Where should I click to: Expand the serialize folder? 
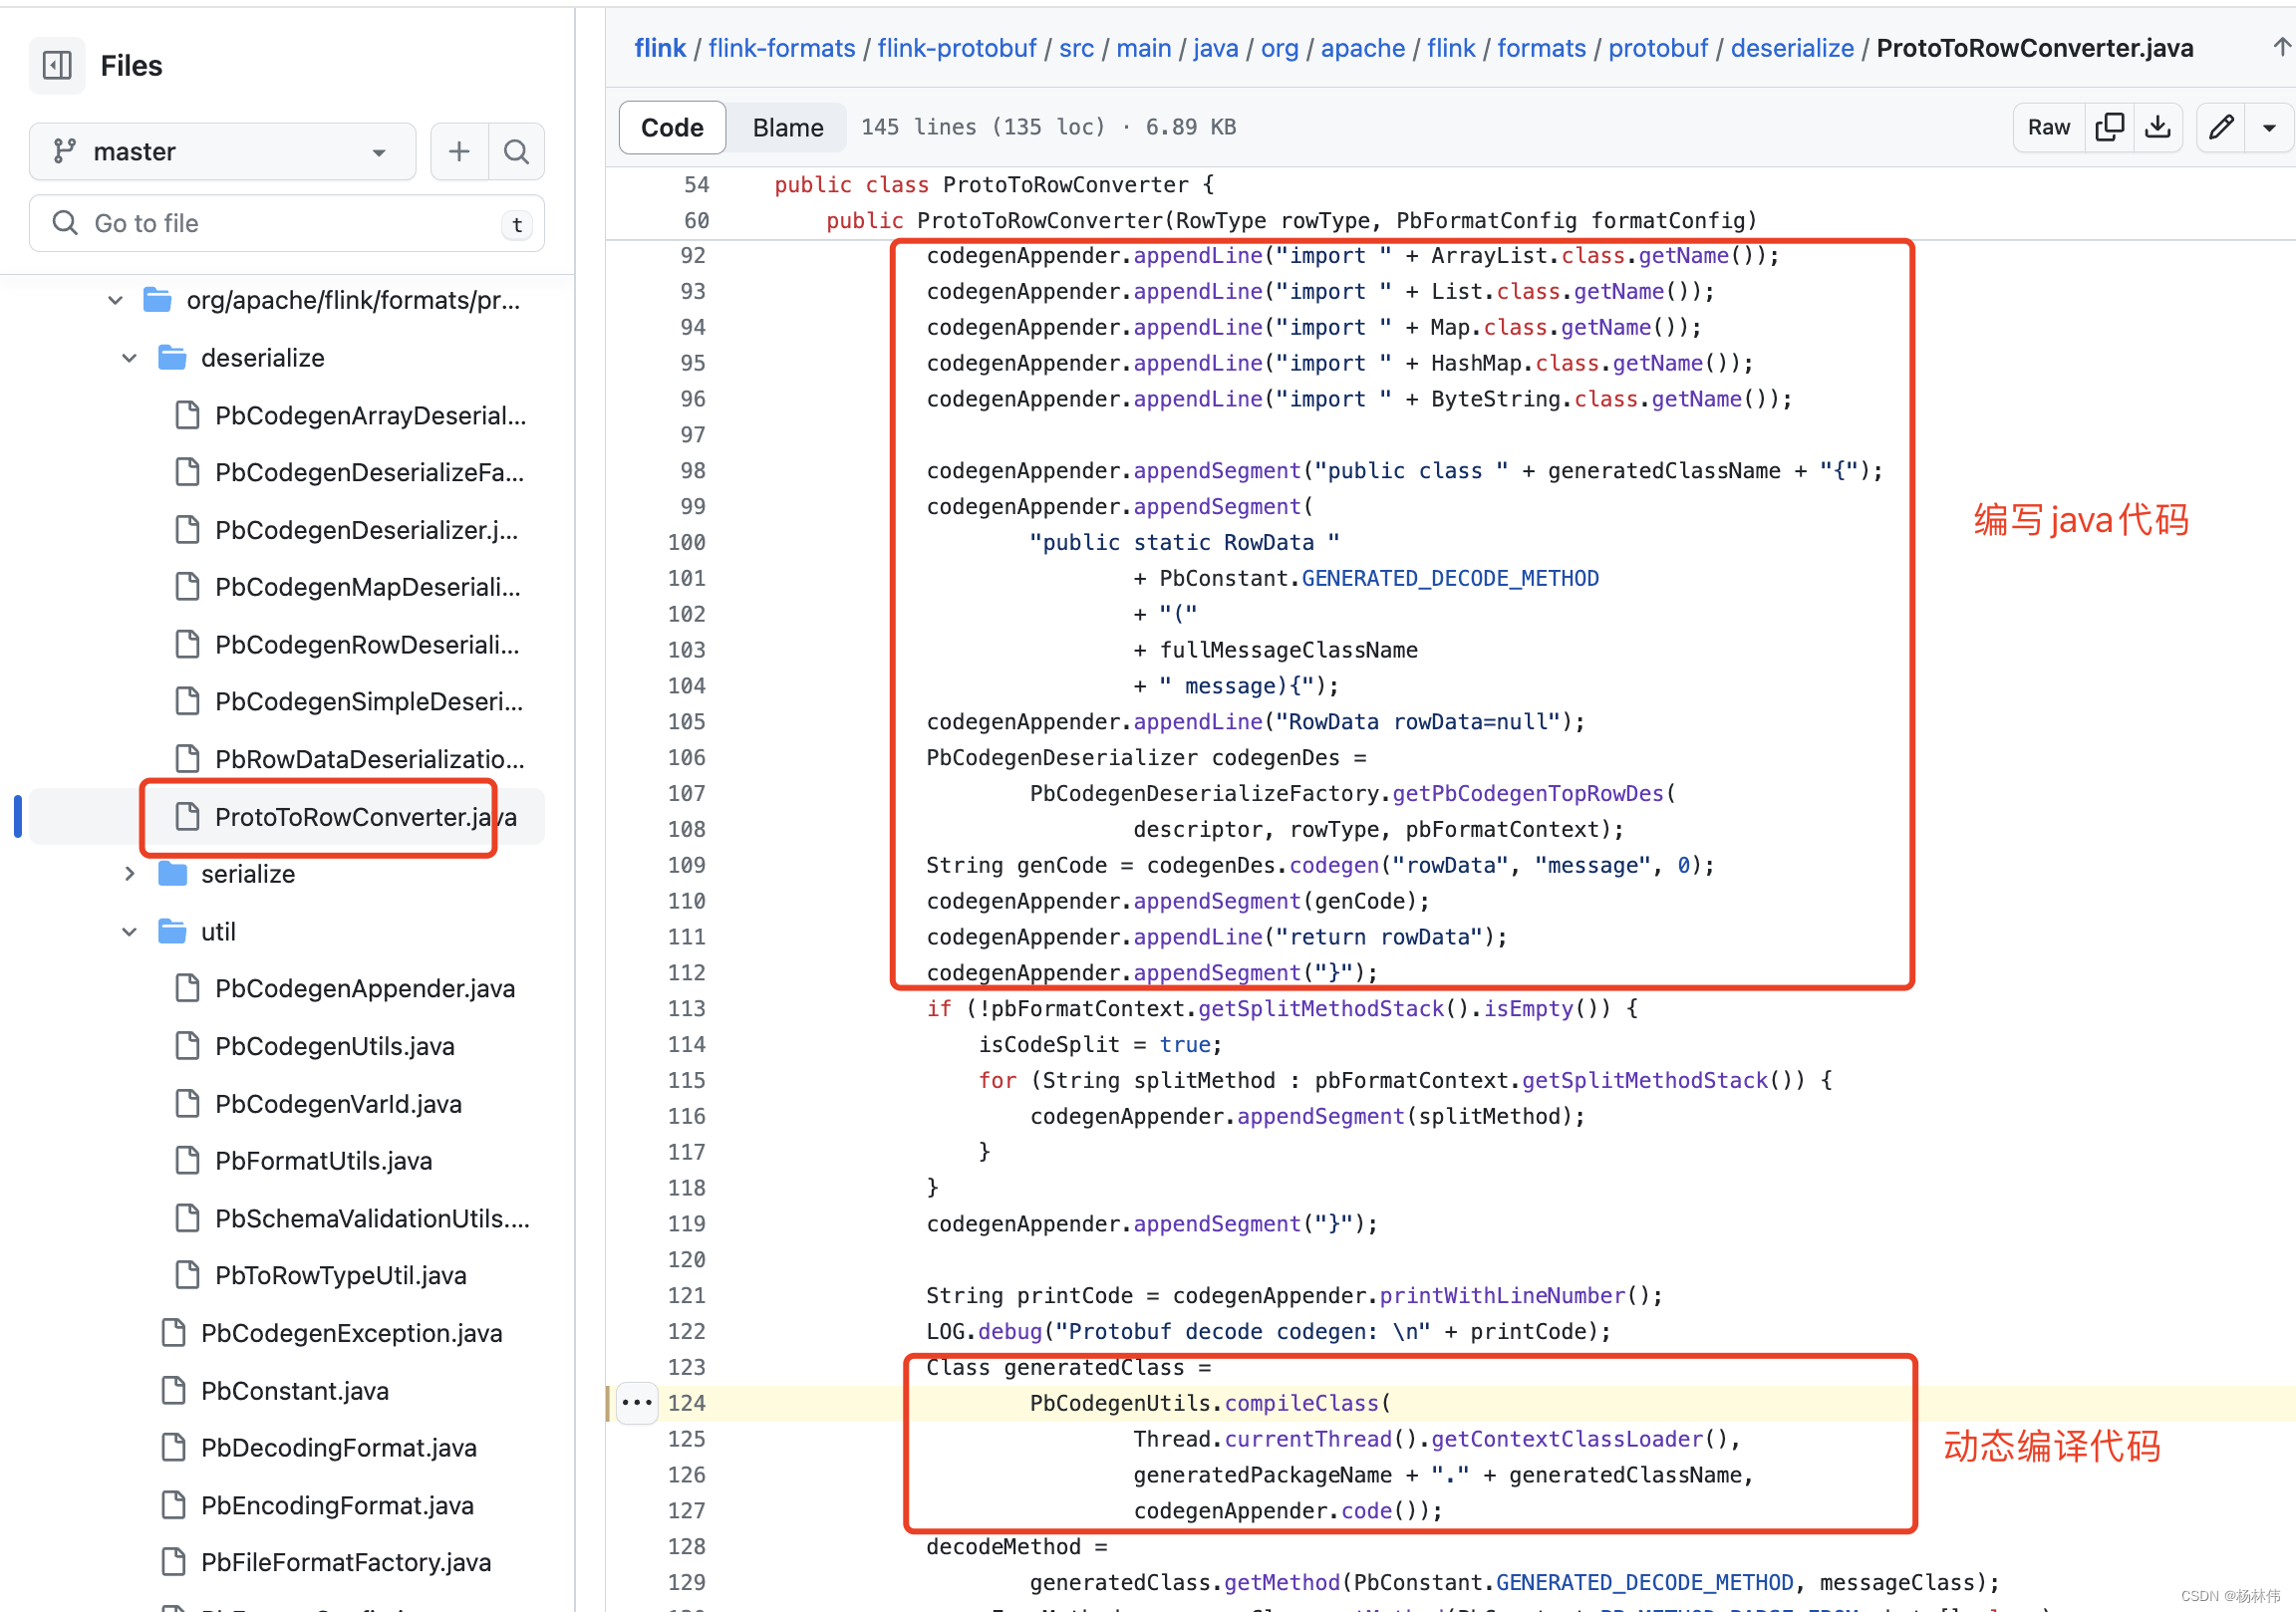click(x=129, y=874)
